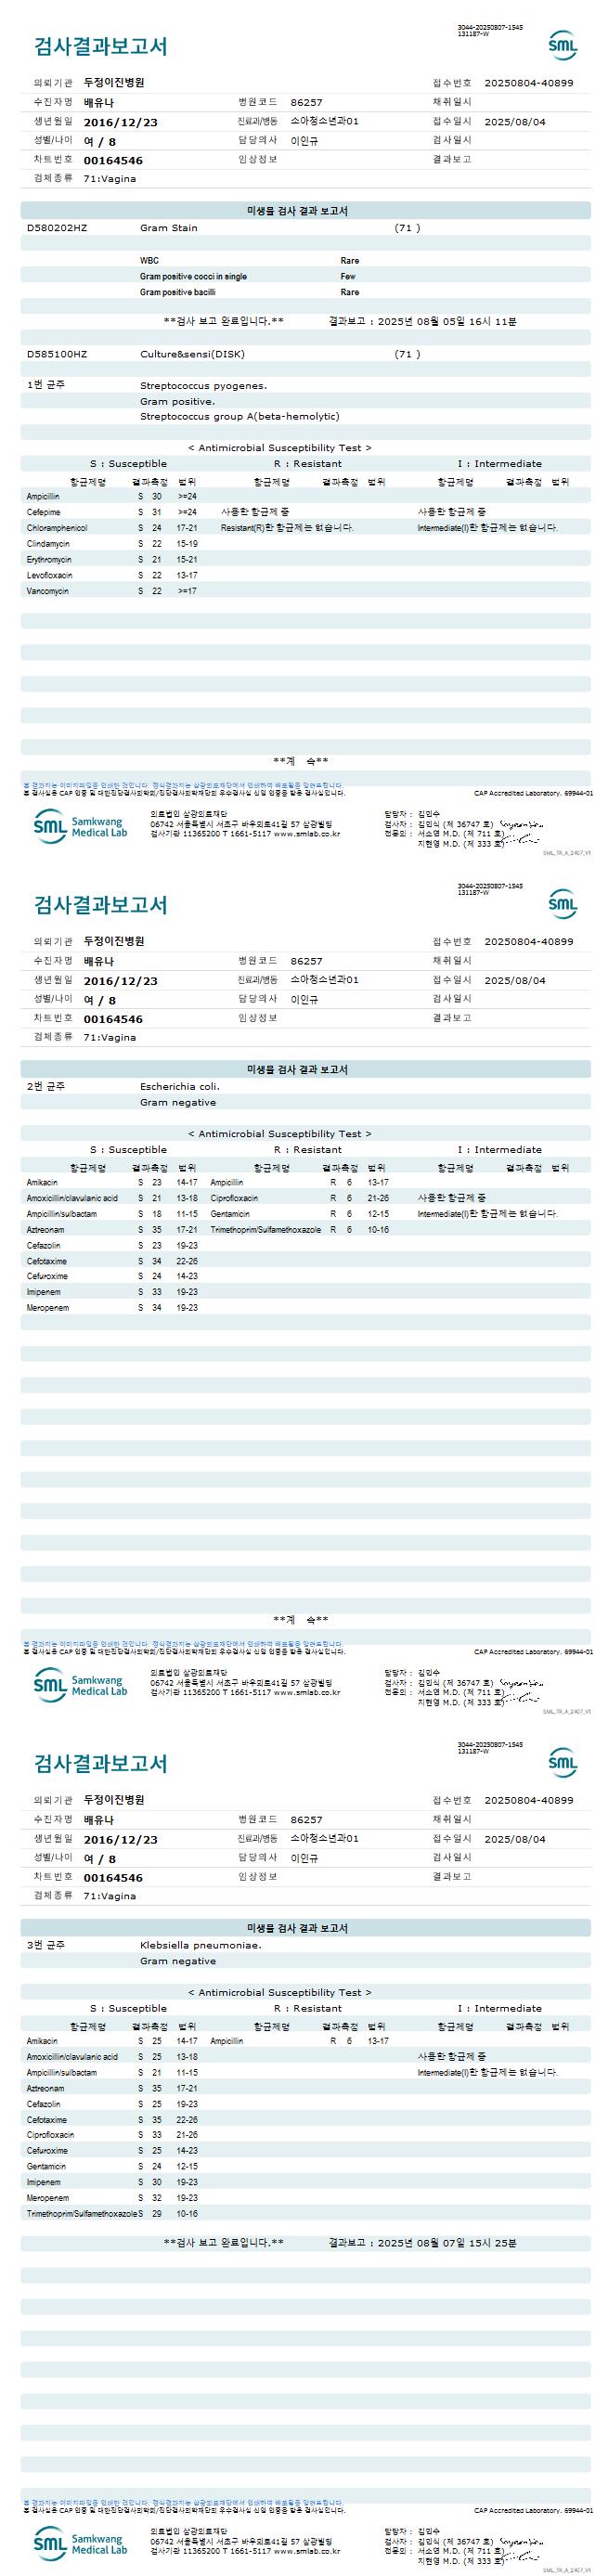This screenshot has height=2576, width=608.
Task: Click Trimethoprim/Sulfamethoxazole row with result 29
Action: pyautogui.click(x=112, y=2215)
